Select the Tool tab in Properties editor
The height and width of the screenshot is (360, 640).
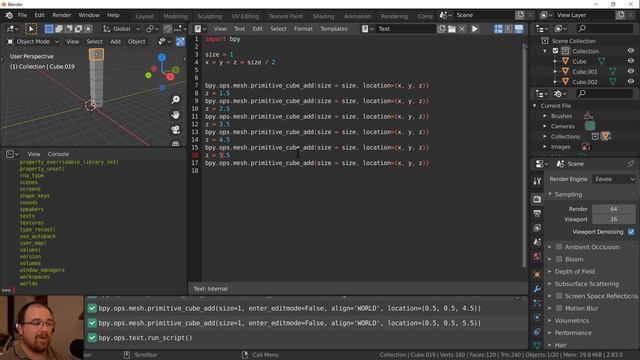pyautogui.click(x=537, y=182)
